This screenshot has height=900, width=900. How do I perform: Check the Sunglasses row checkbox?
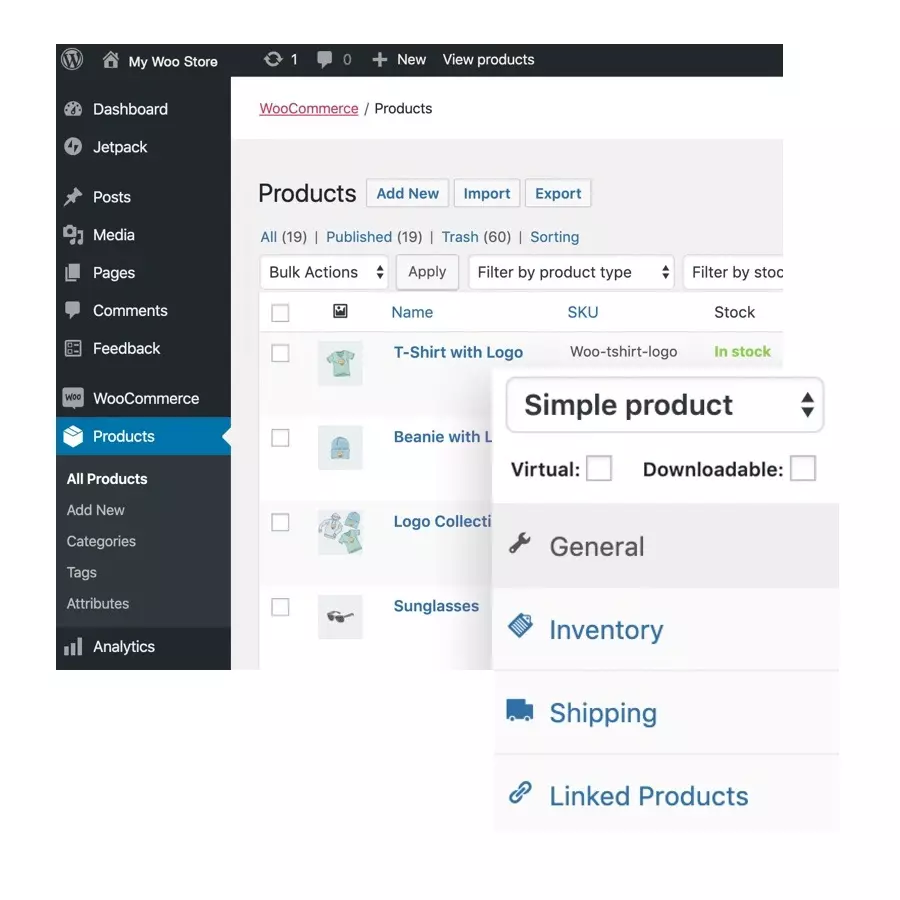point(281,607)
